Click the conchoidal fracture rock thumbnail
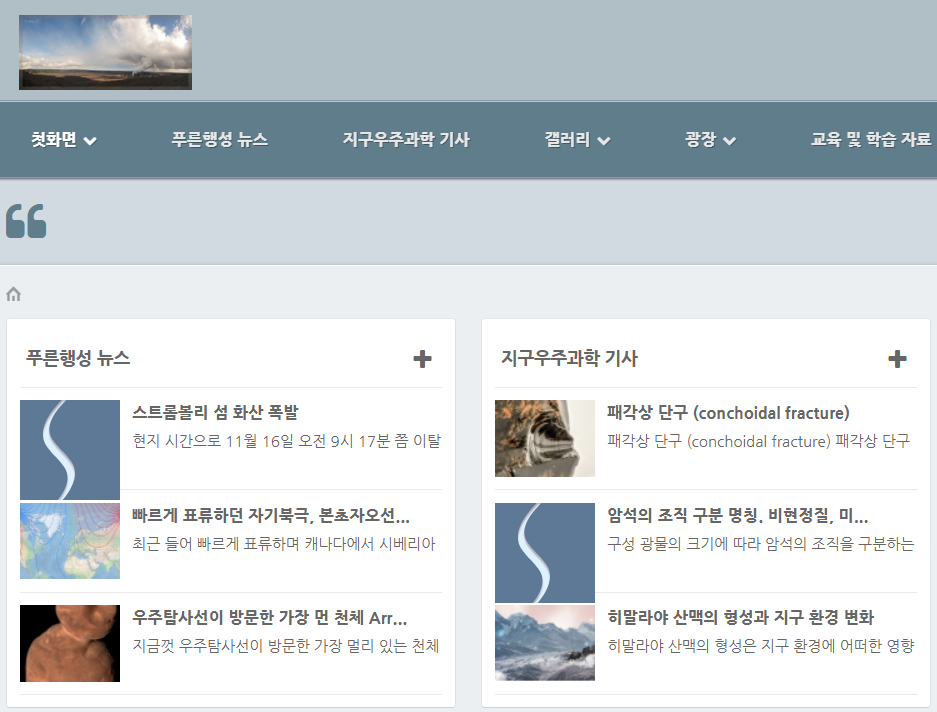Image resolution: width=937 pixels, height=712 pixels. point(545,439)
